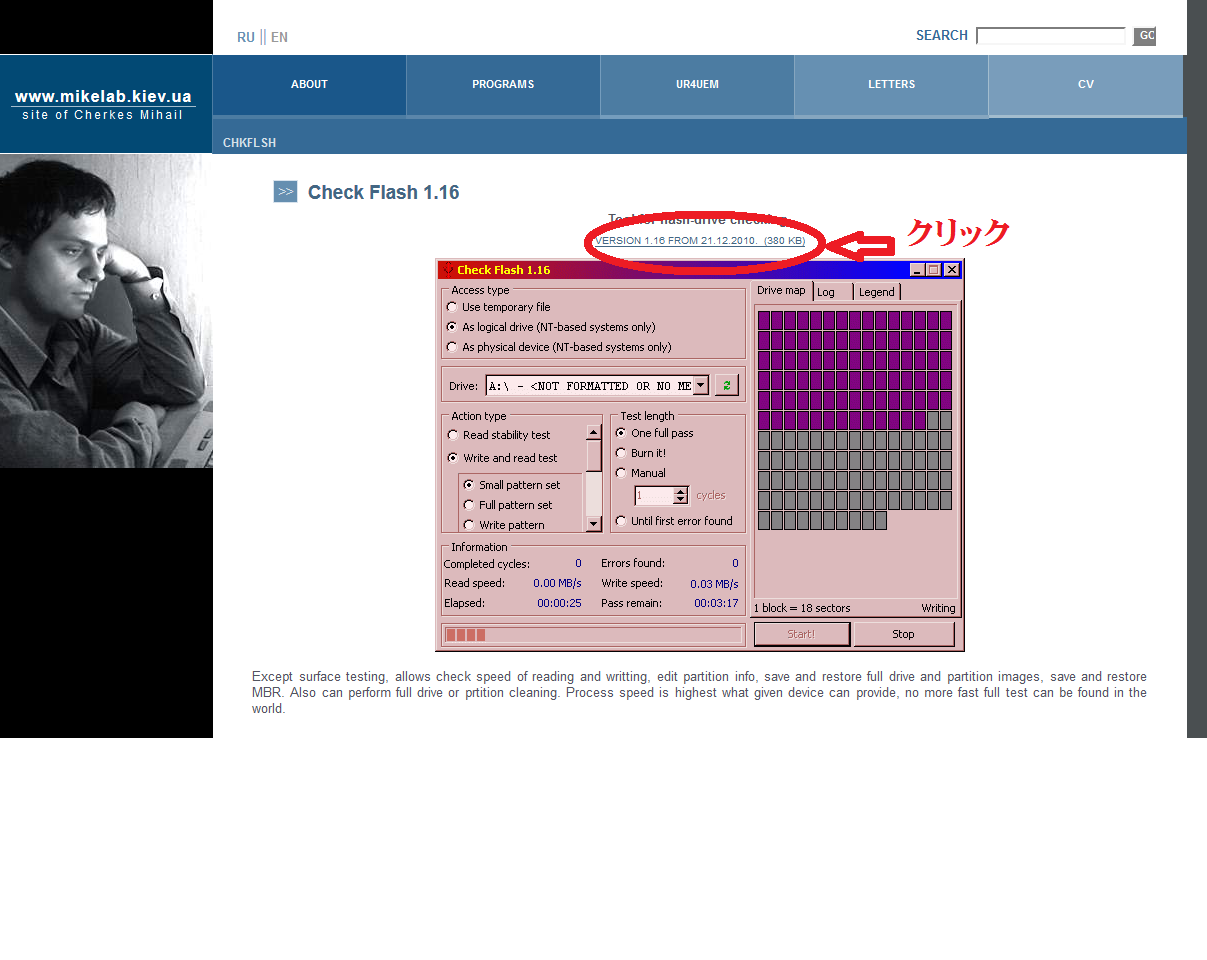
Task: Download version 1.16 from 21.12.2010 link
Action: pyautogui.click(x=700, y=240)
